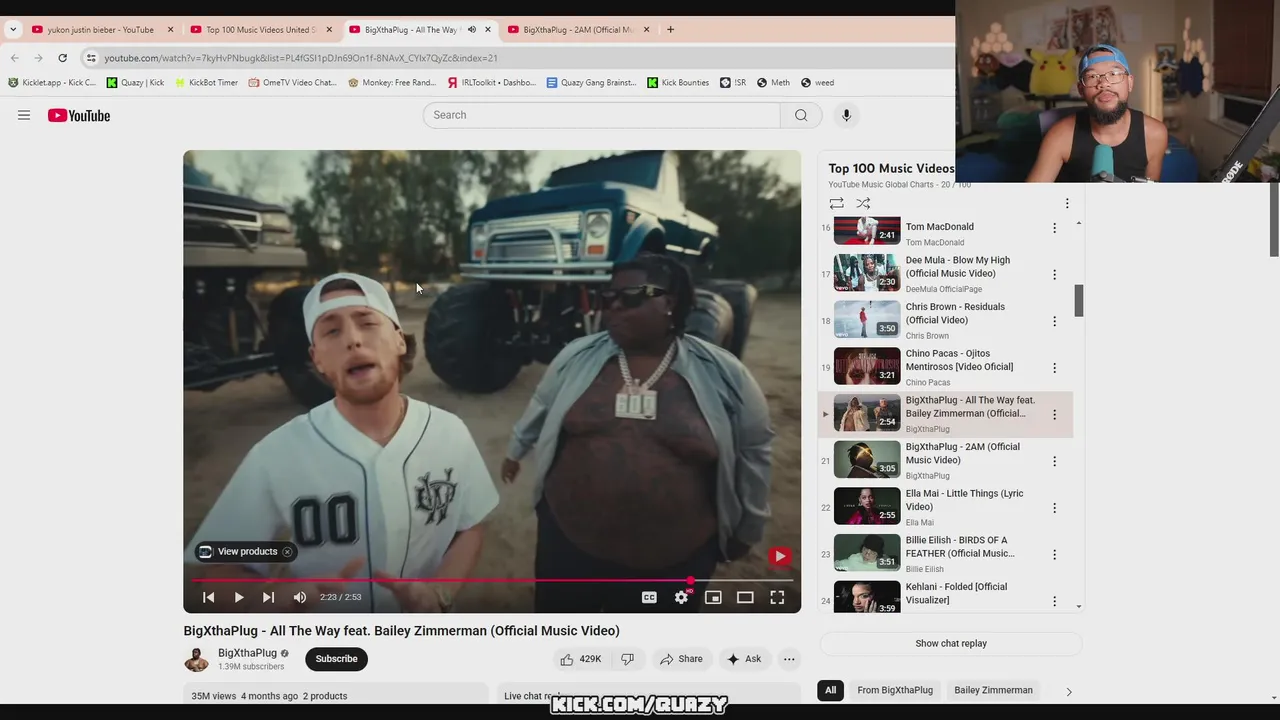
Task: Play Dee Mula Blow My High thumbnail
Action: pos(867,272)
